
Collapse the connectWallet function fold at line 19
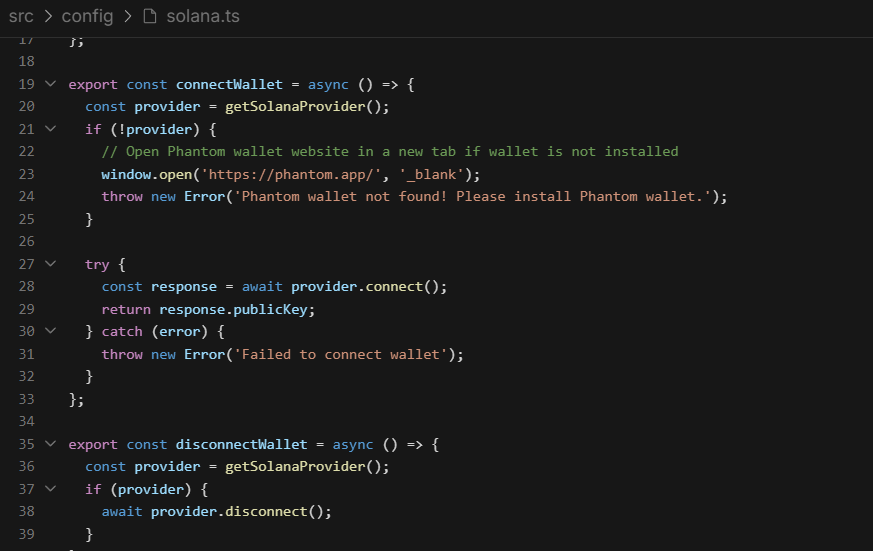coord(51,84)
